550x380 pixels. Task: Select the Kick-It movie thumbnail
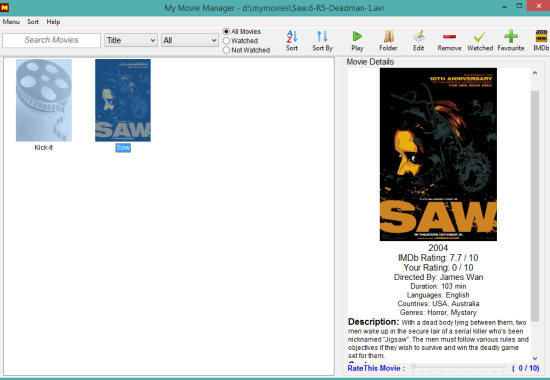[44, 100]
